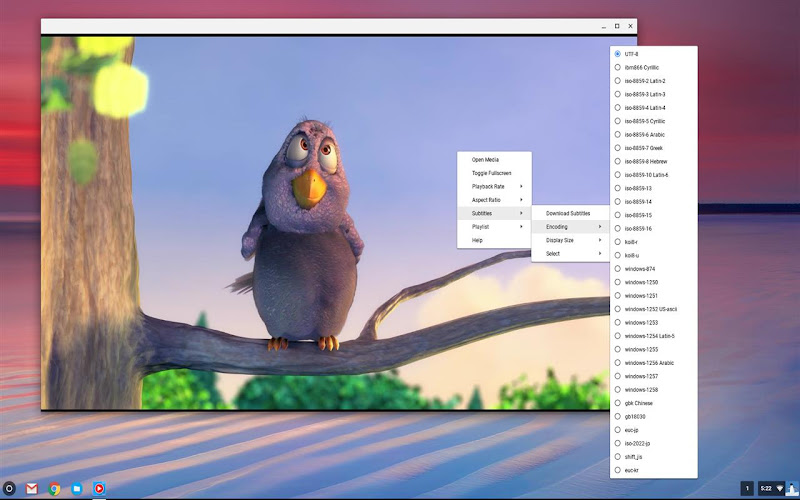The height and width of the screenshot is (500, 800).
Task: Choose windows-1252 US-ascii encoding
Action: [654, 309]
